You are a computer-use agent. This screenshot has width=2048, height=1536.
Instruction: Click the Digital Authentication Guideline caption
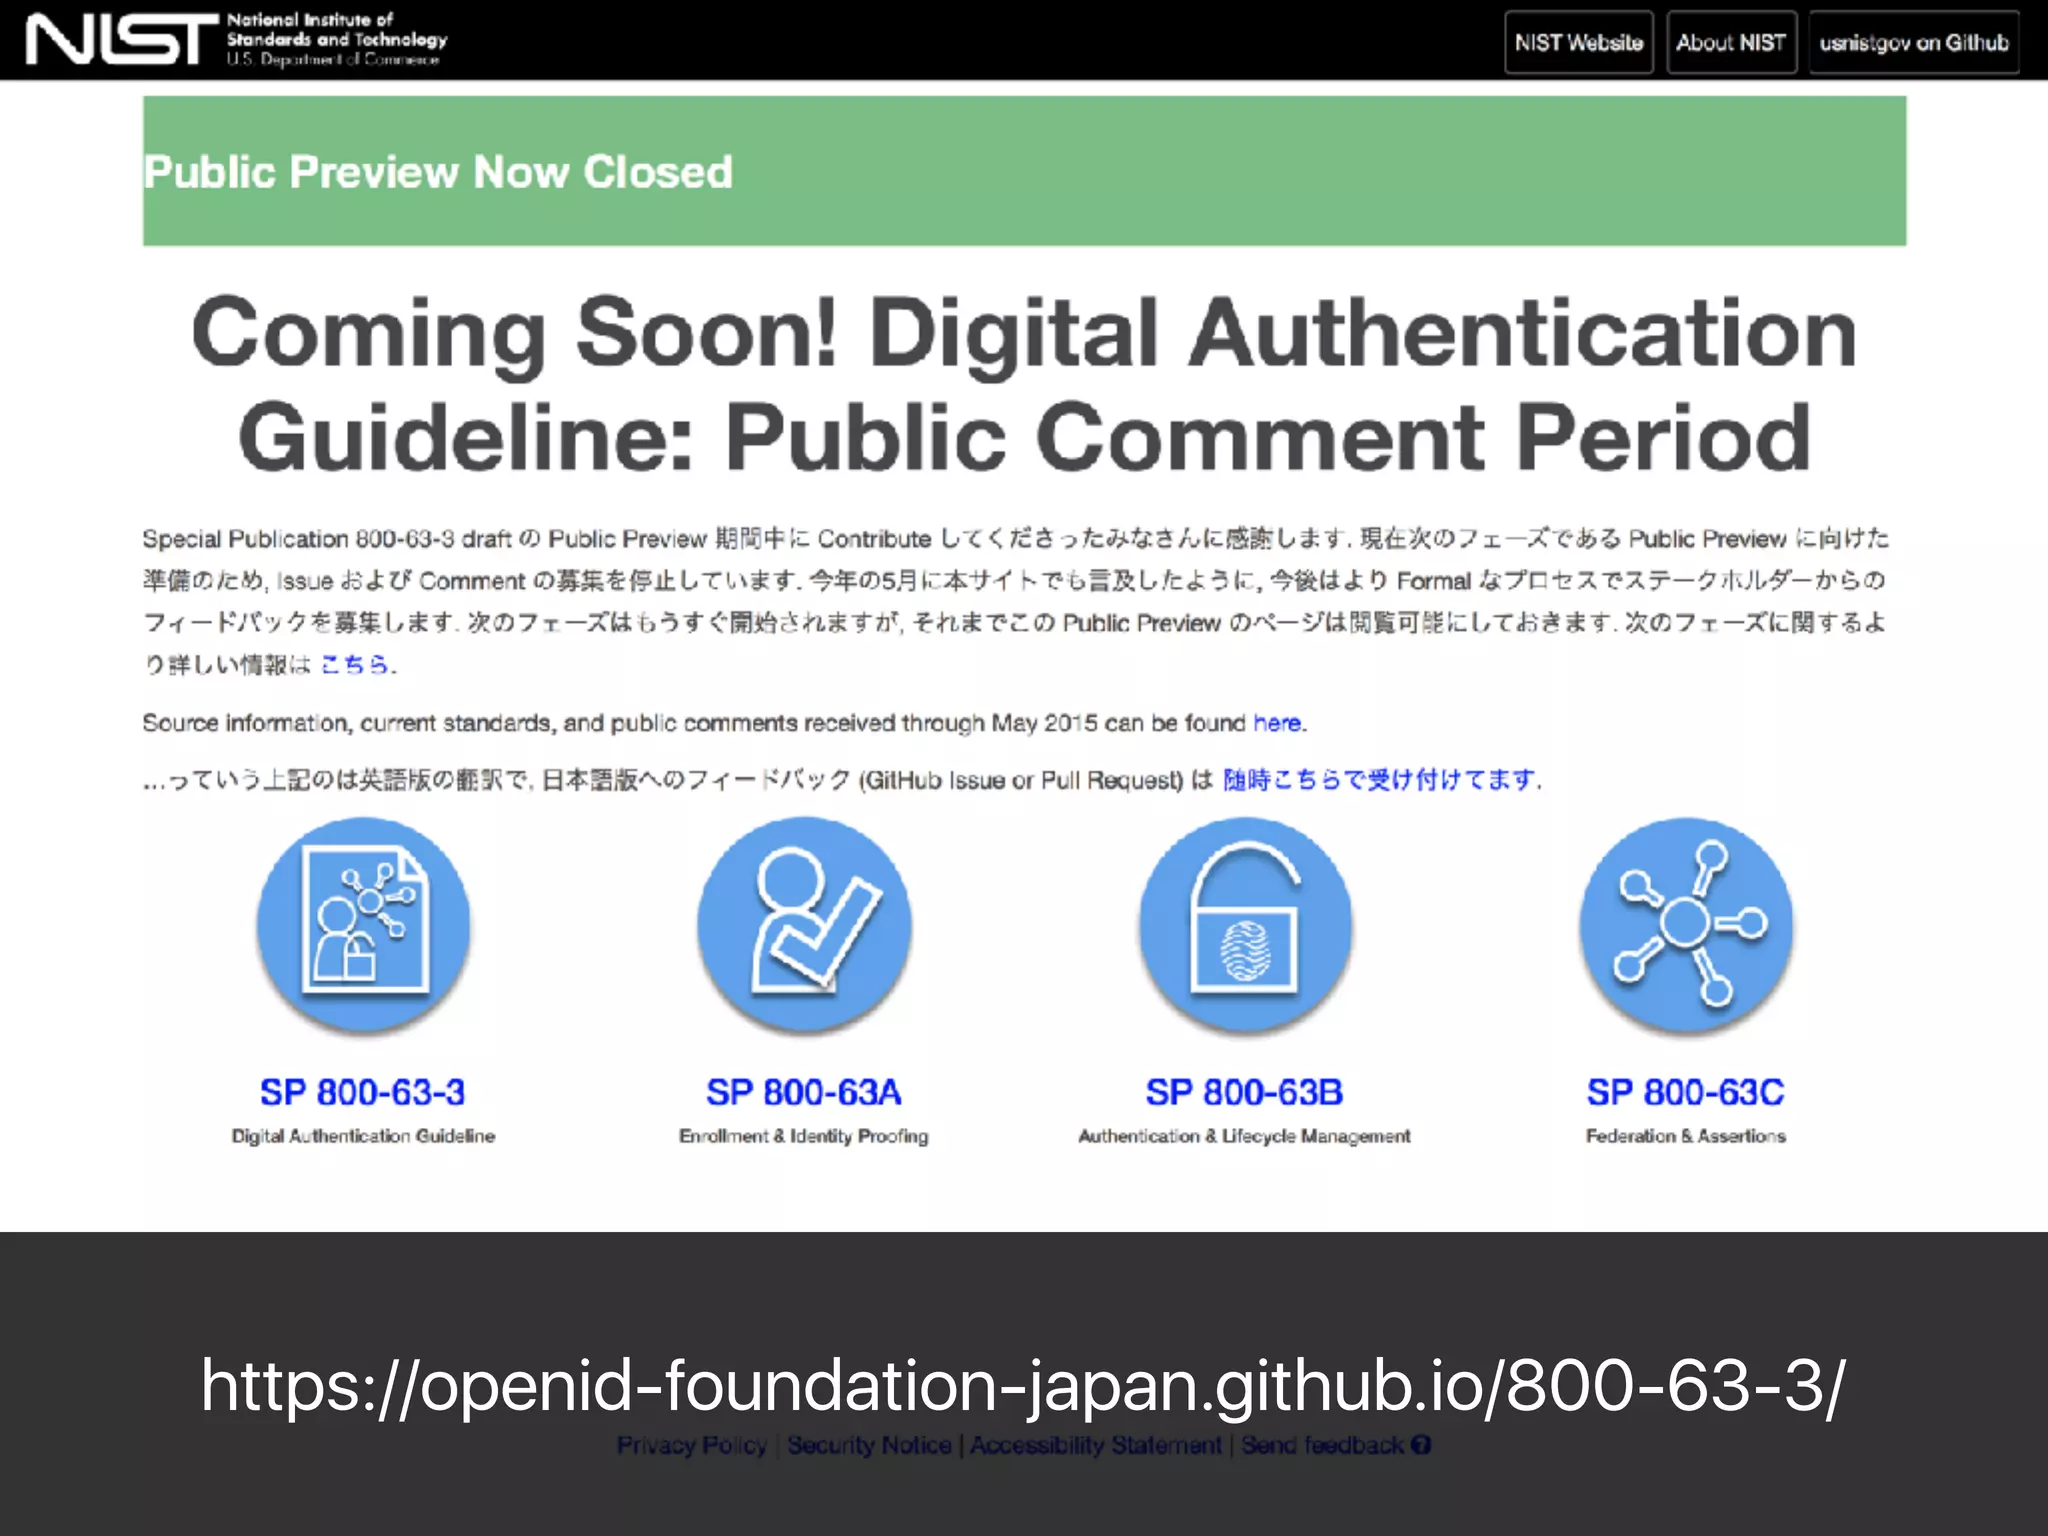(x=363, y=1136)
